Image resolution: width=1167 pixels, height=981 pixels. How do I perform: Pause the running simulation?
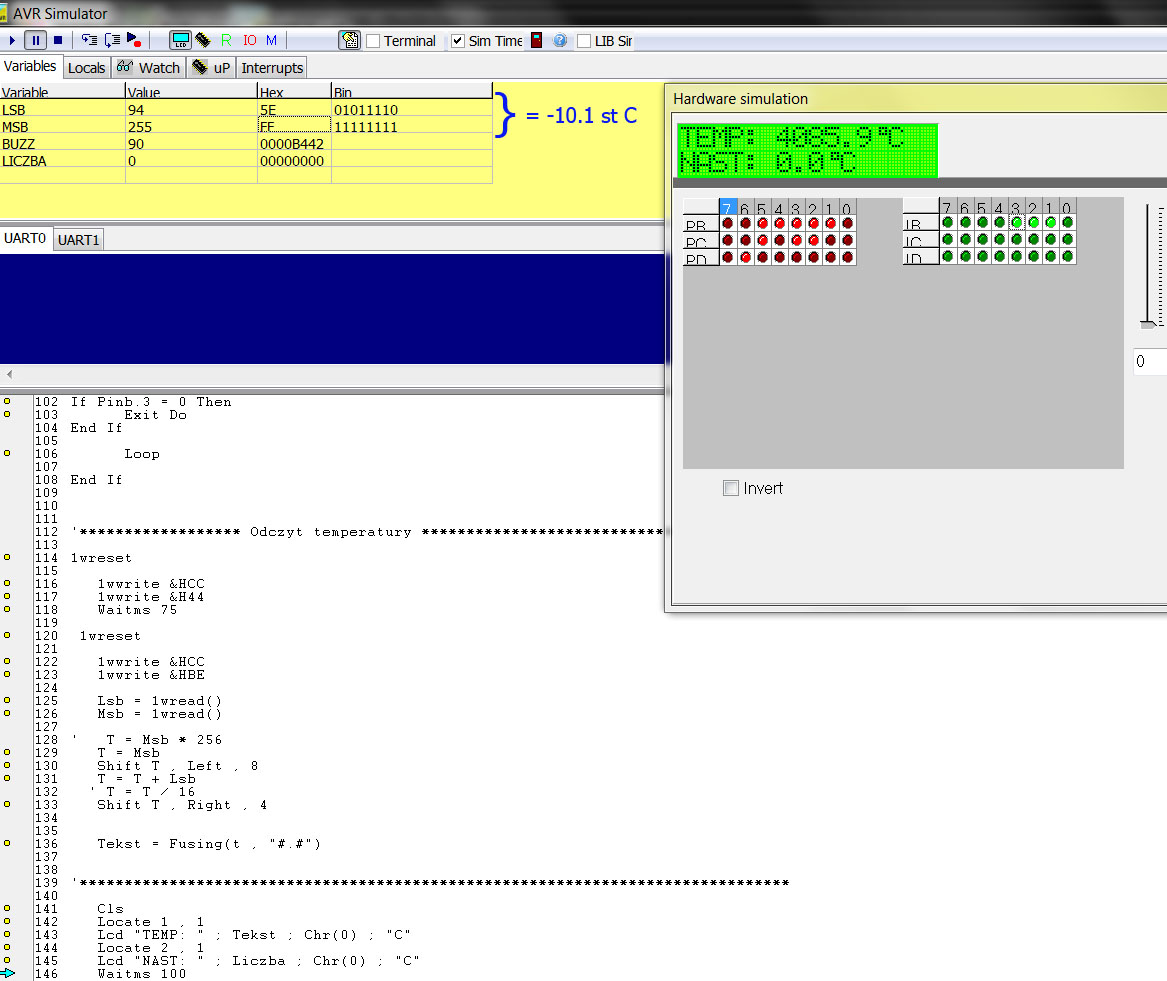pyautogui.click(x=35, y=40)
